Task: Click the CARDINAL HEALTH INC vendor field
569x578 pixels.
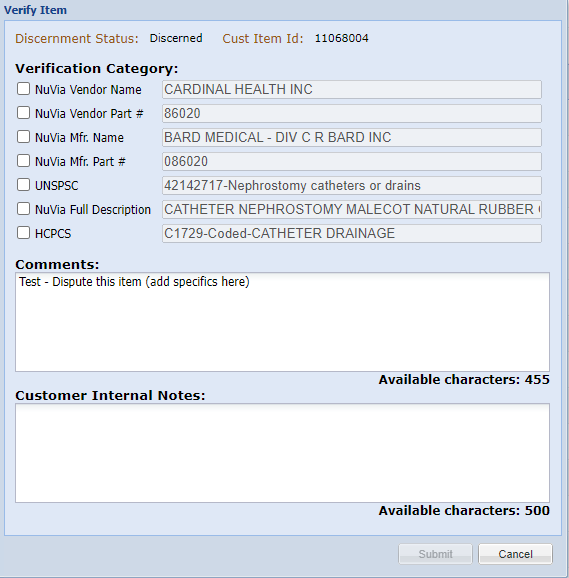Action: [352, 90]
